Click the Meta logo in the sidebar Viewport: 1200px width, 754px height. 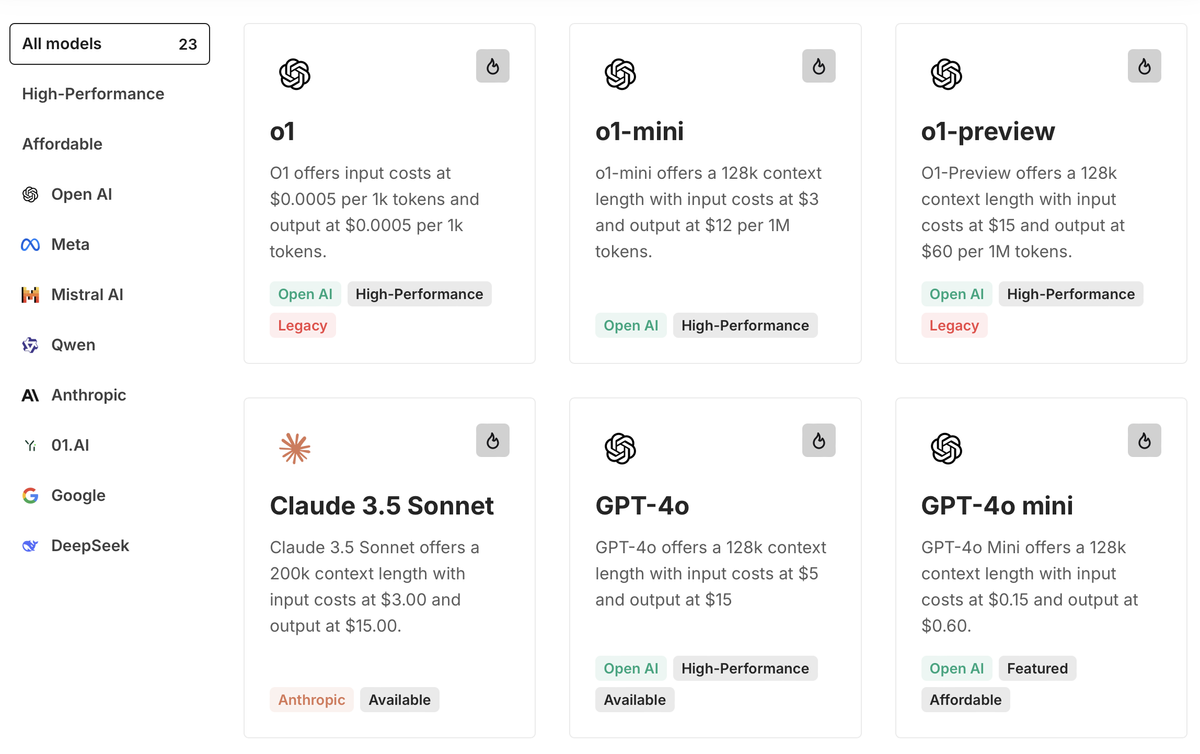pyautogui.click(x=30, y=244)
